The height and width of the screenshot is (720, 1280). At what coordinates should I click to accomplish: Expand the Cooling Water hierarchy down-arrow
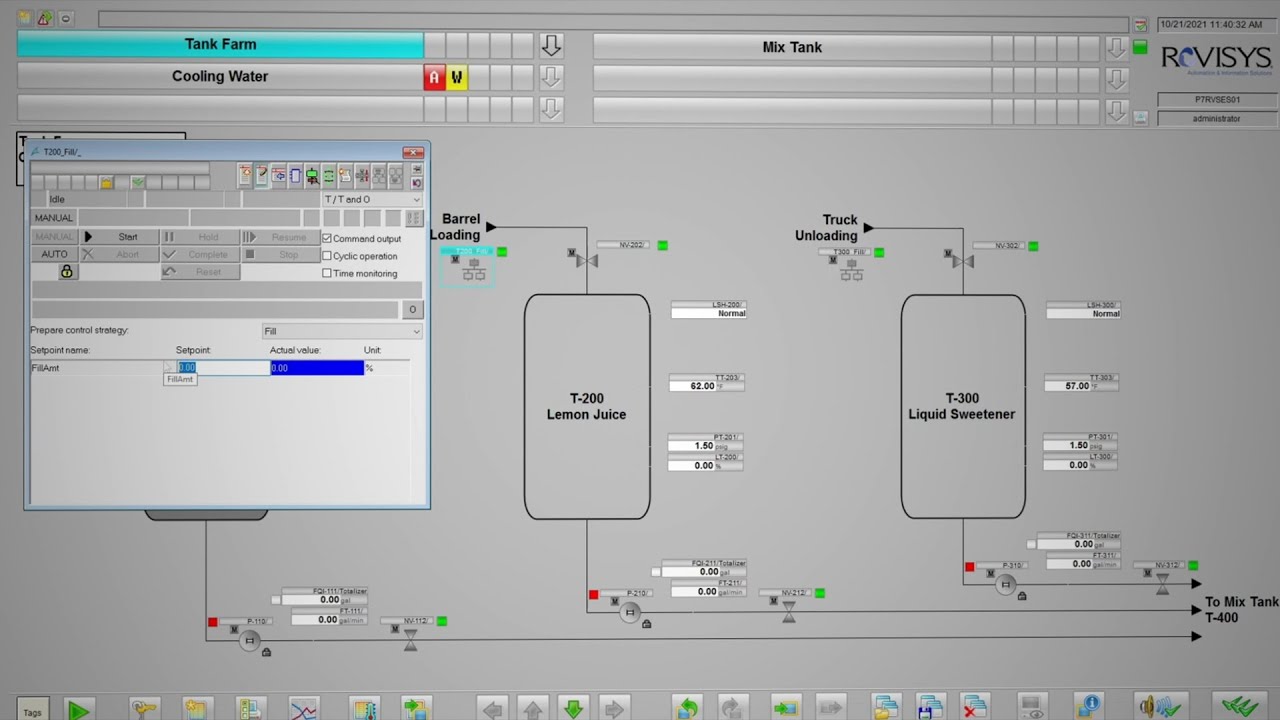(551, 77)
